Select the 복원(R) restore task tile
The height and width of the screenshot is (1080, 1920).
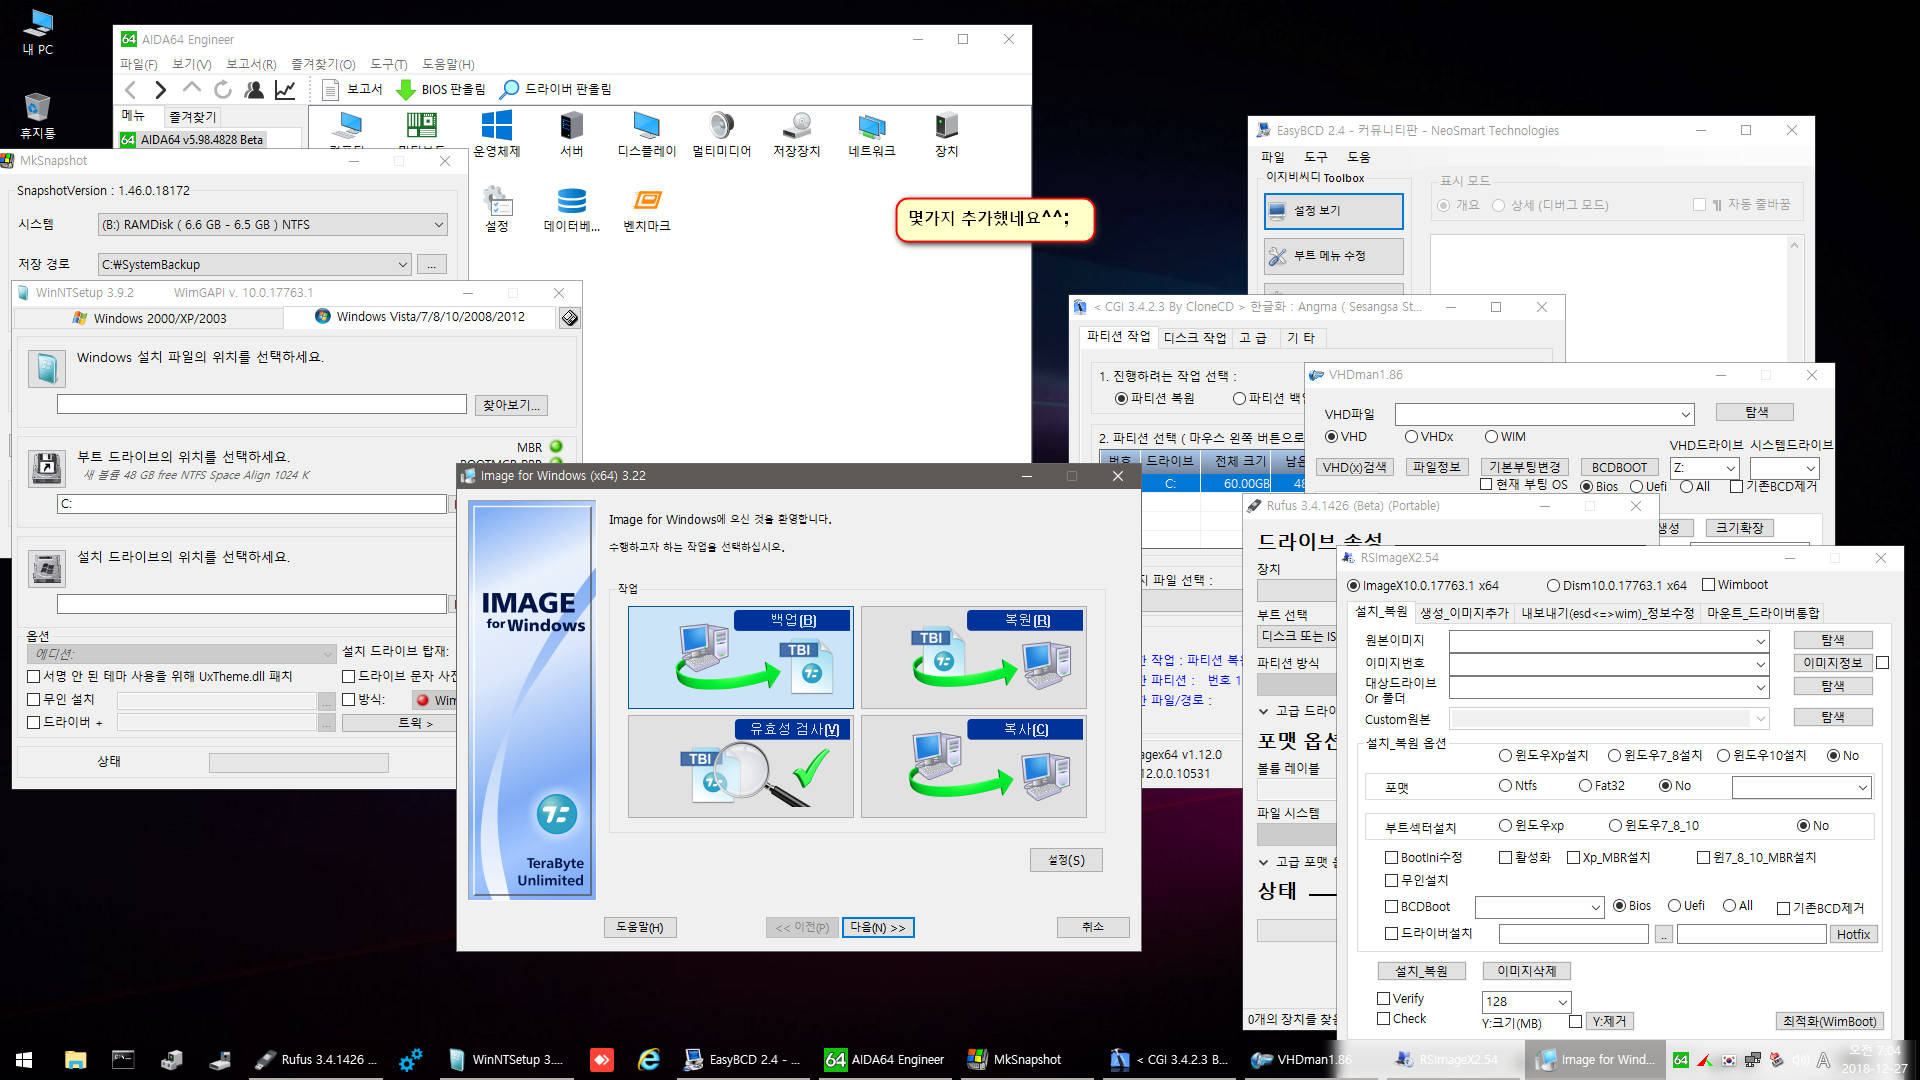pos(973,657)
